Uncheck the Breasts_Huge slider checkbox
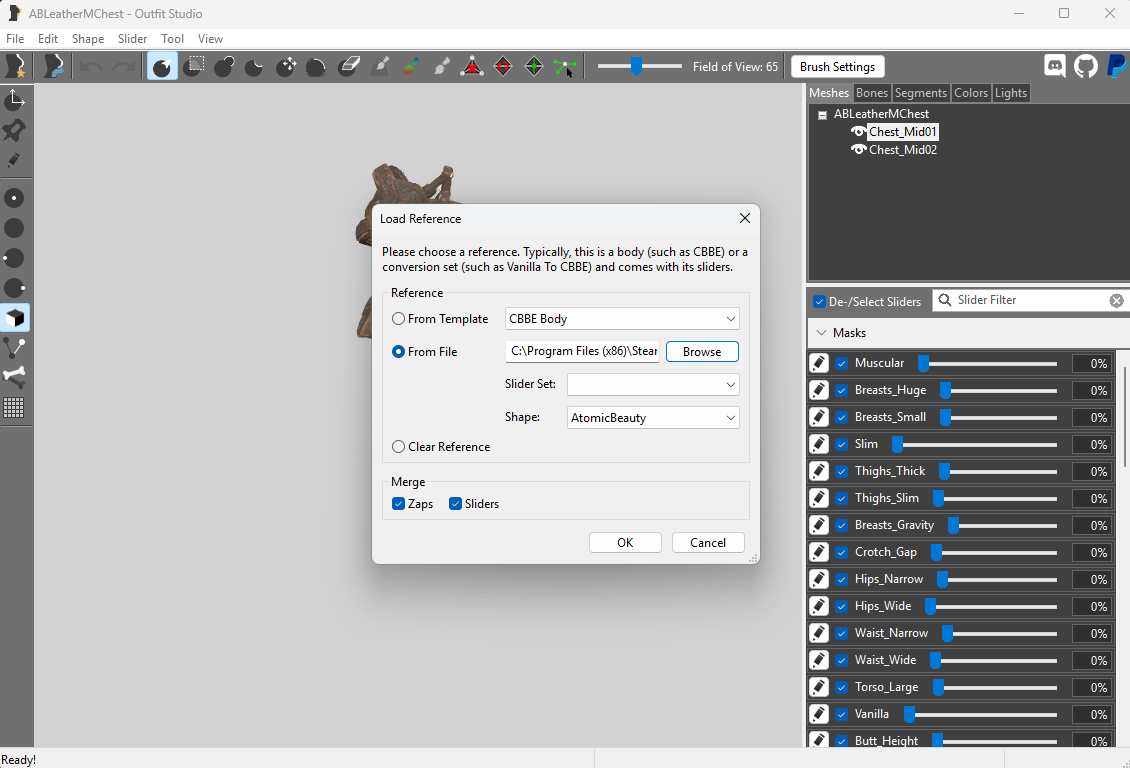Screen dimensions: 1130x768 841,390
